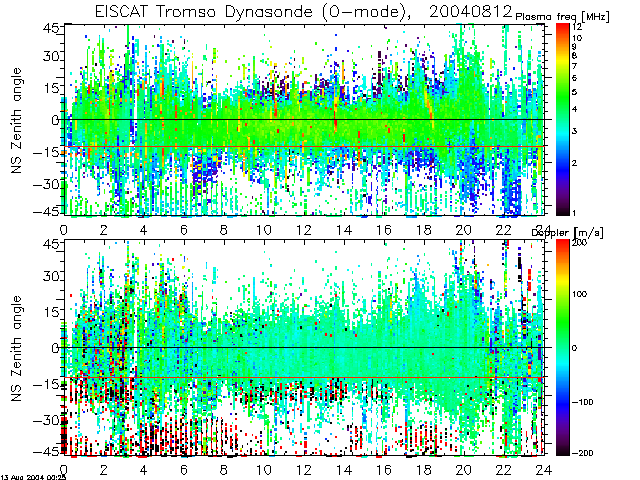Click the "6" tick on plasma freq colorbar
The width and height of the screenshot is (640, 480).
[574, 78]
